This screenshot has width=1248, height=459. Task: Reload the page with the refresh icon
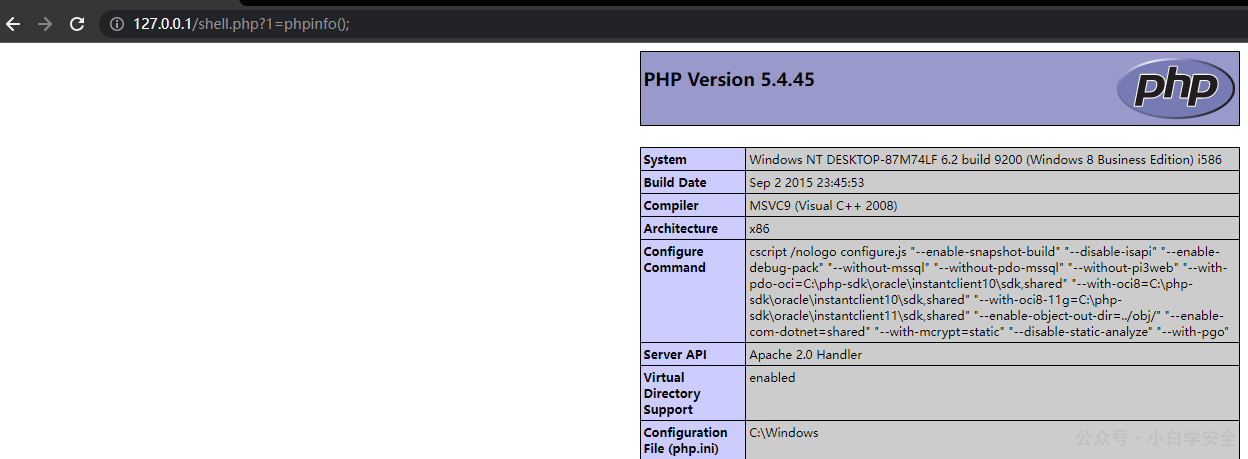pyautogui.click(x=77, y=24)
